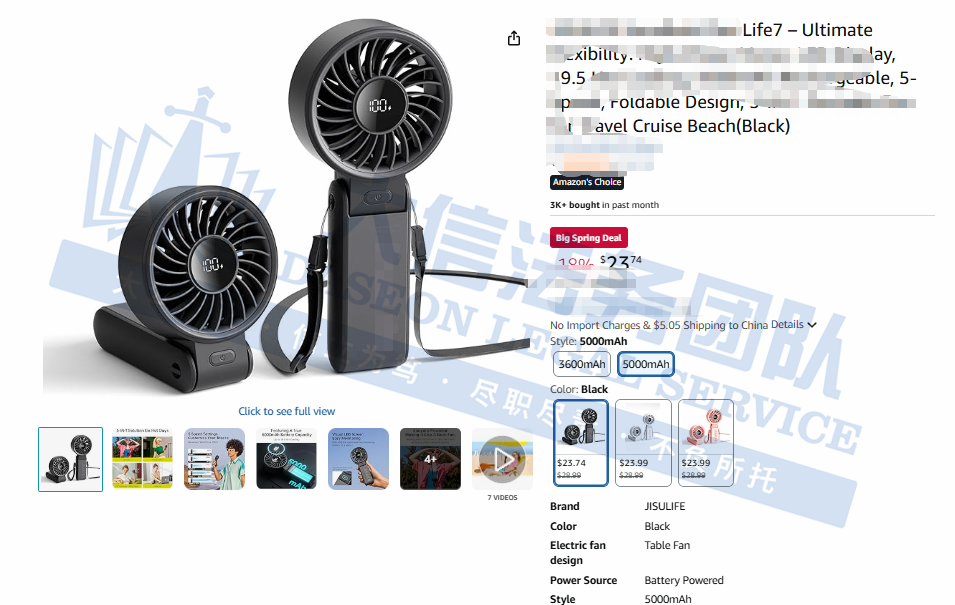Open the 4+ more images thumbnail

pos(431,459)
